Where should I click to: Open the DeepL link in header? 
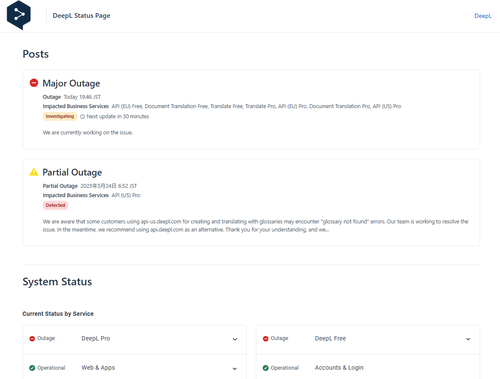[483, 16]
